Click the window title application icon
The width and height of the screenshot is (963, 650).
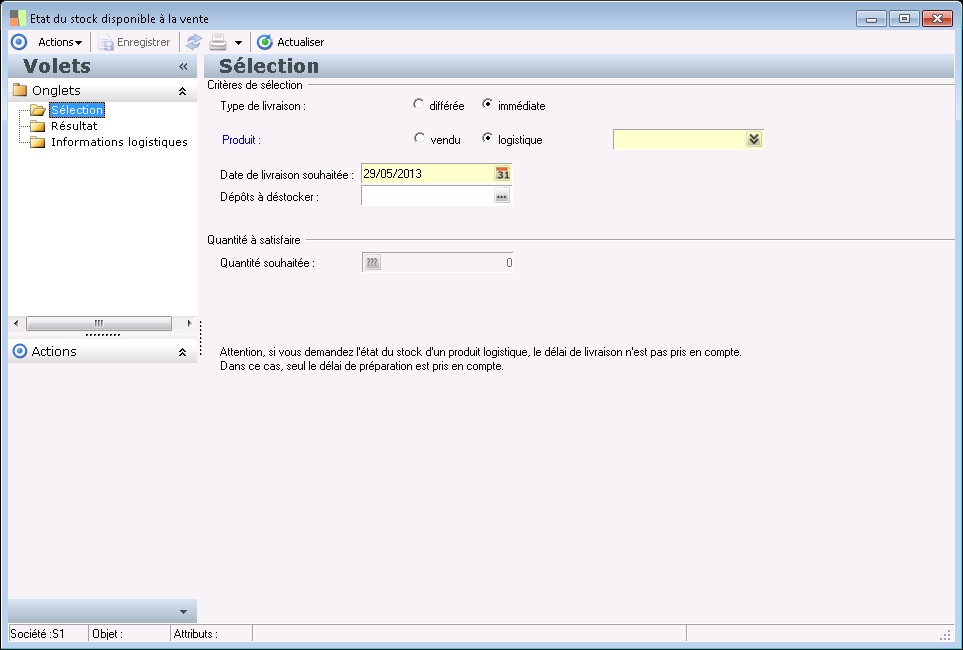[x=18, y=18]
